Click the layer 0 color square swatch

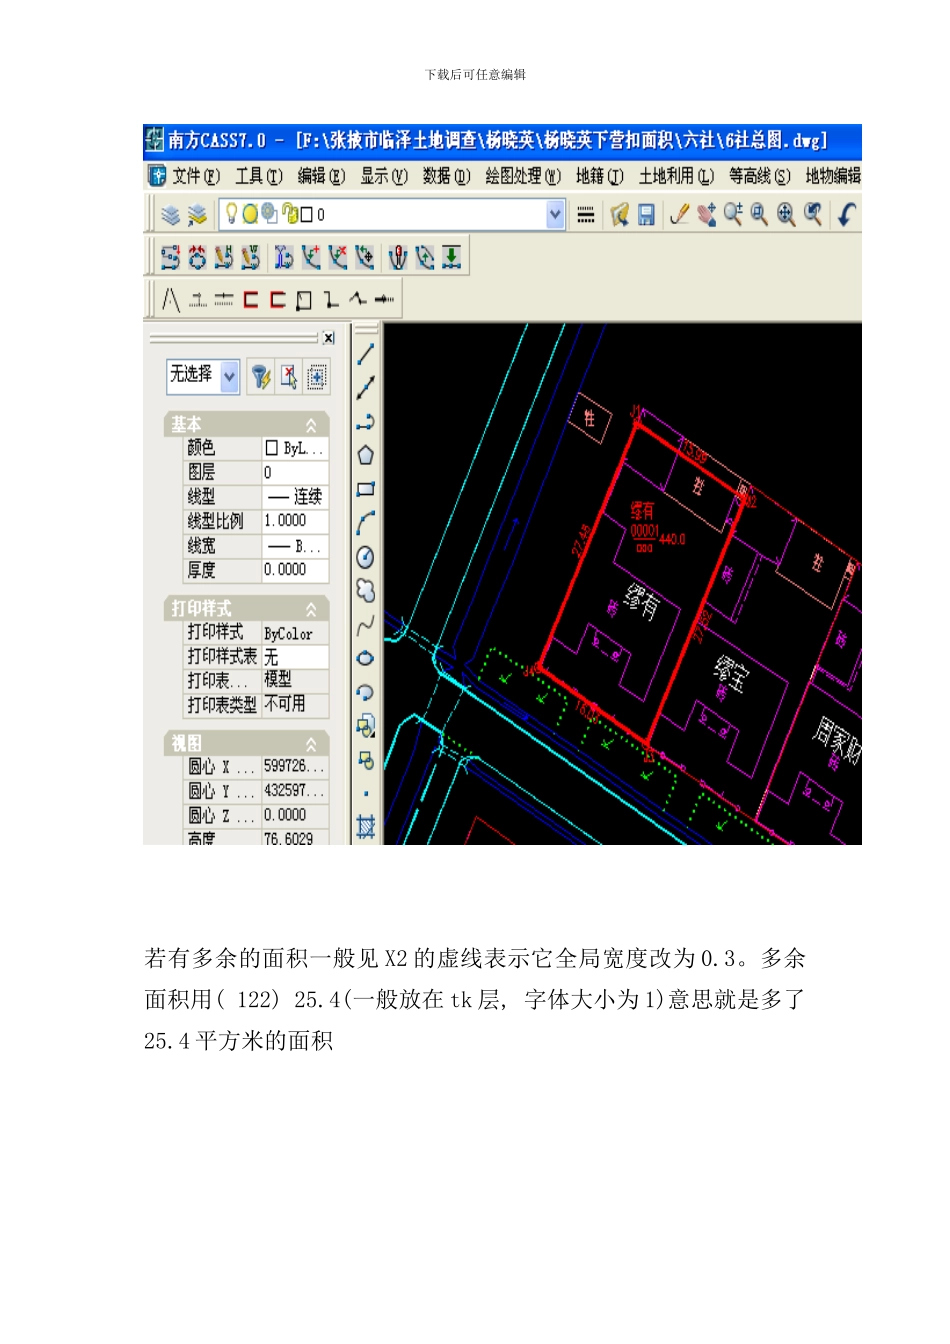pyautogui.click(x=307, y=214)
